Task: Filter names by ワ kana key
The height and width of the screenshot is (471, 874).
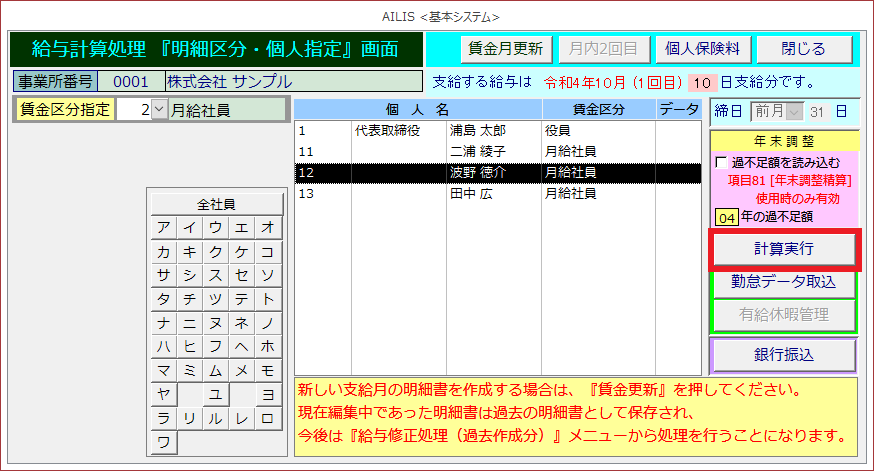Action: (x=163, y=441)
